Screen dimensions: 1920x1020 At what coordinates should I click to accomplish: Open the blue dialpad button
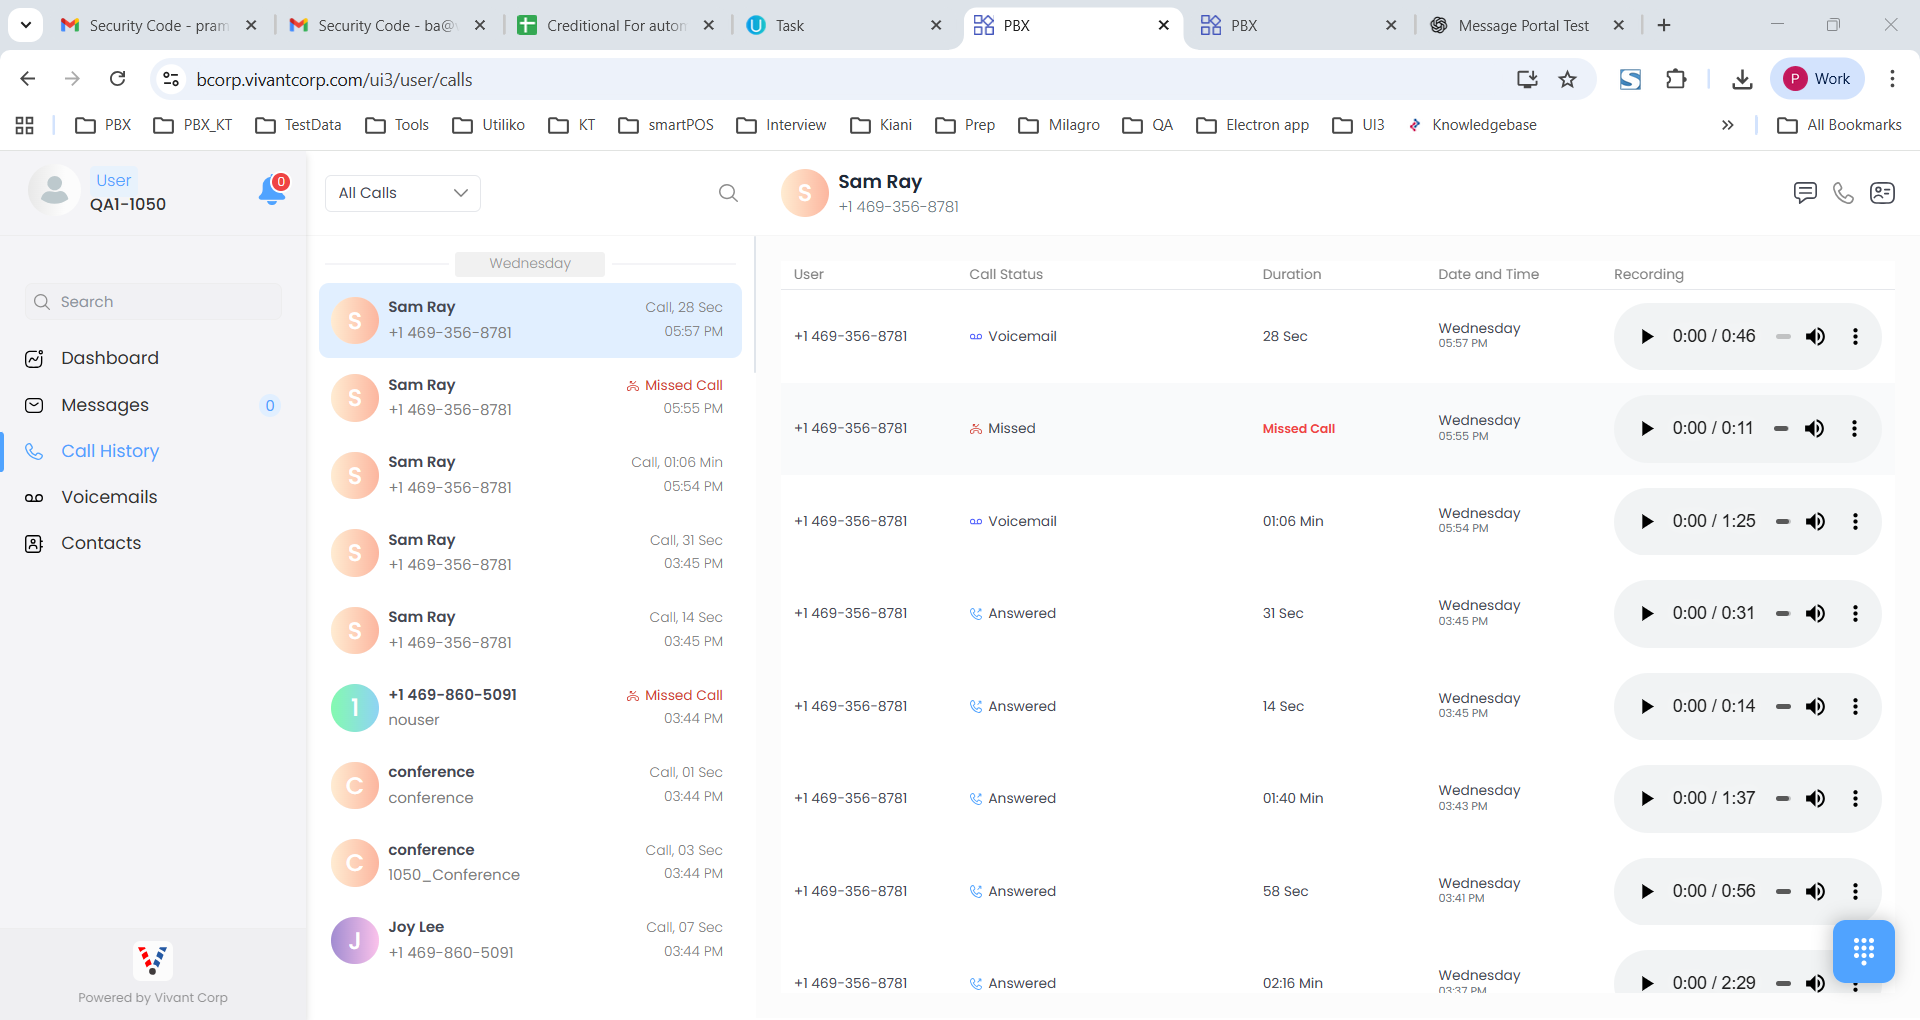click(1863, 951)
